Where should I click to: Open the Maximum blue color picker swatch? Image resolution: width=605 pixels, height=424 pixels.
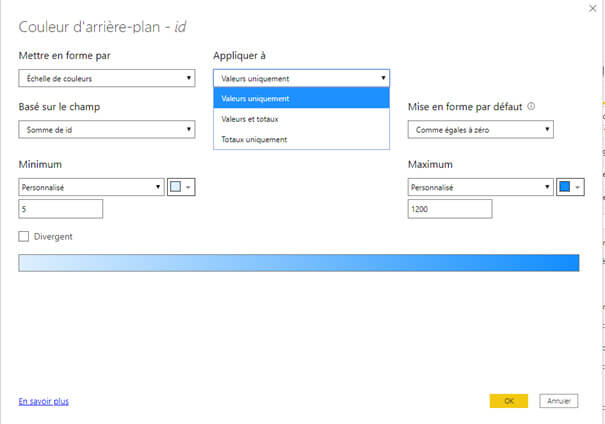570,187
